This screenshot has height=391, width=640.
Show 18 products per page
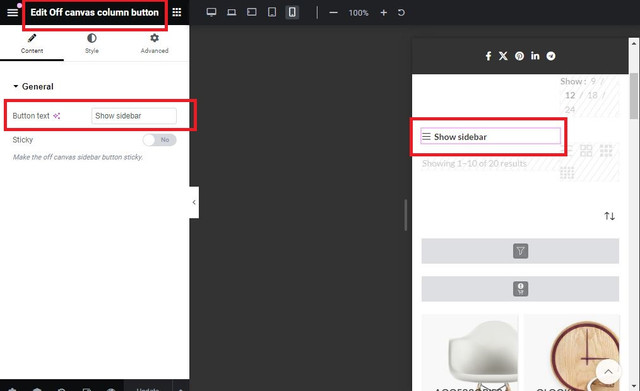(592, 96)
